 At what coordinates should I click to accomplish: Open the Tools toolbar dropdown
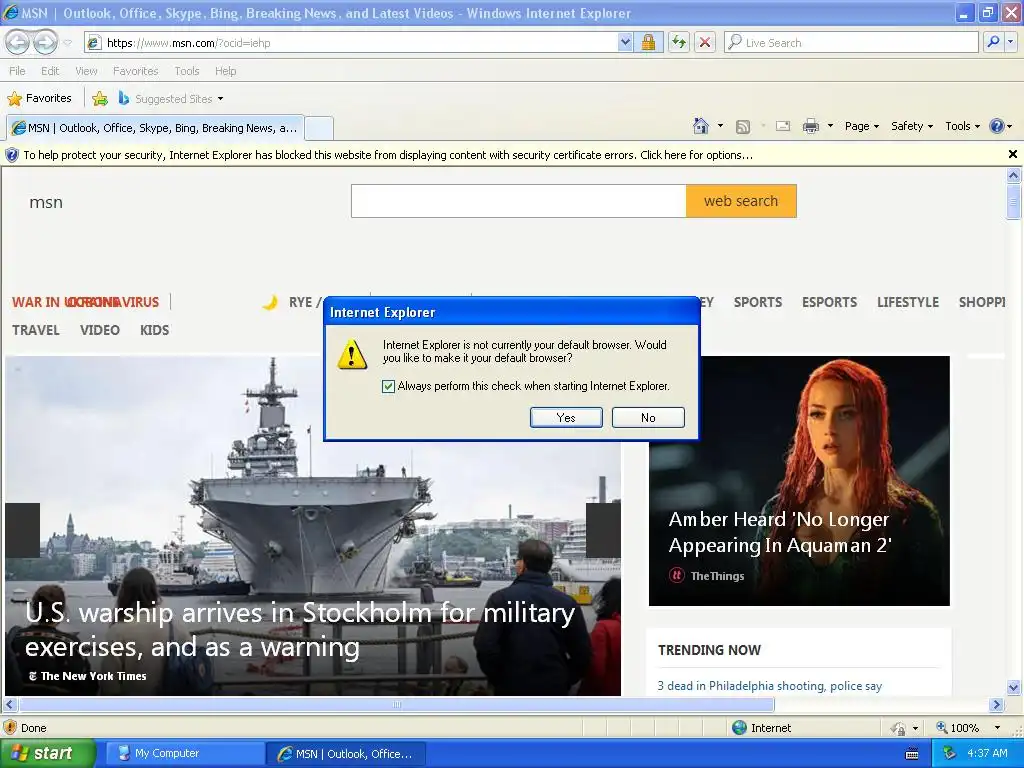[x=962, y=126]
